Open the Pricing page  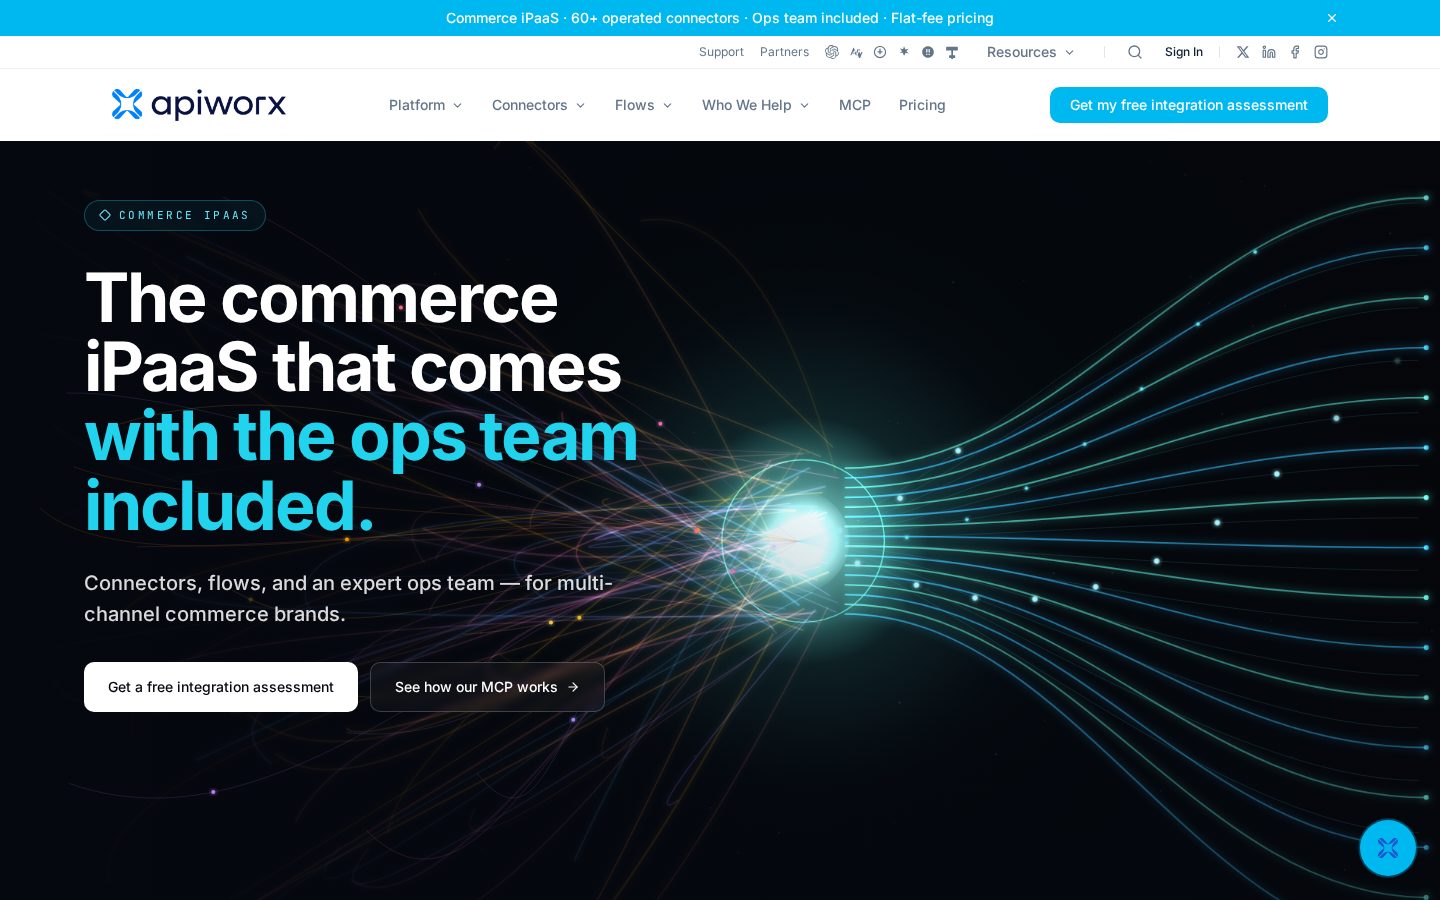[922, 105]
